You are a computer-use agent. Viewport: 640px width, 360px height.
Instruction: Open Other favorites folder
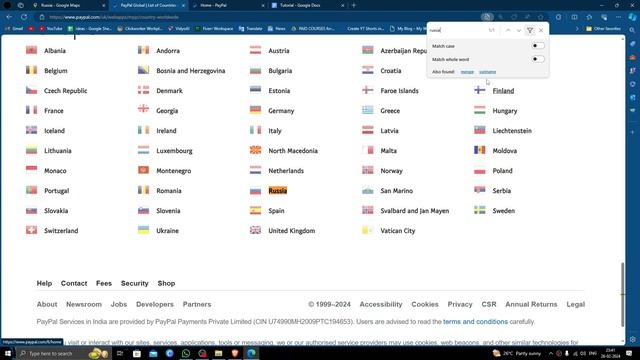[603, 29]
